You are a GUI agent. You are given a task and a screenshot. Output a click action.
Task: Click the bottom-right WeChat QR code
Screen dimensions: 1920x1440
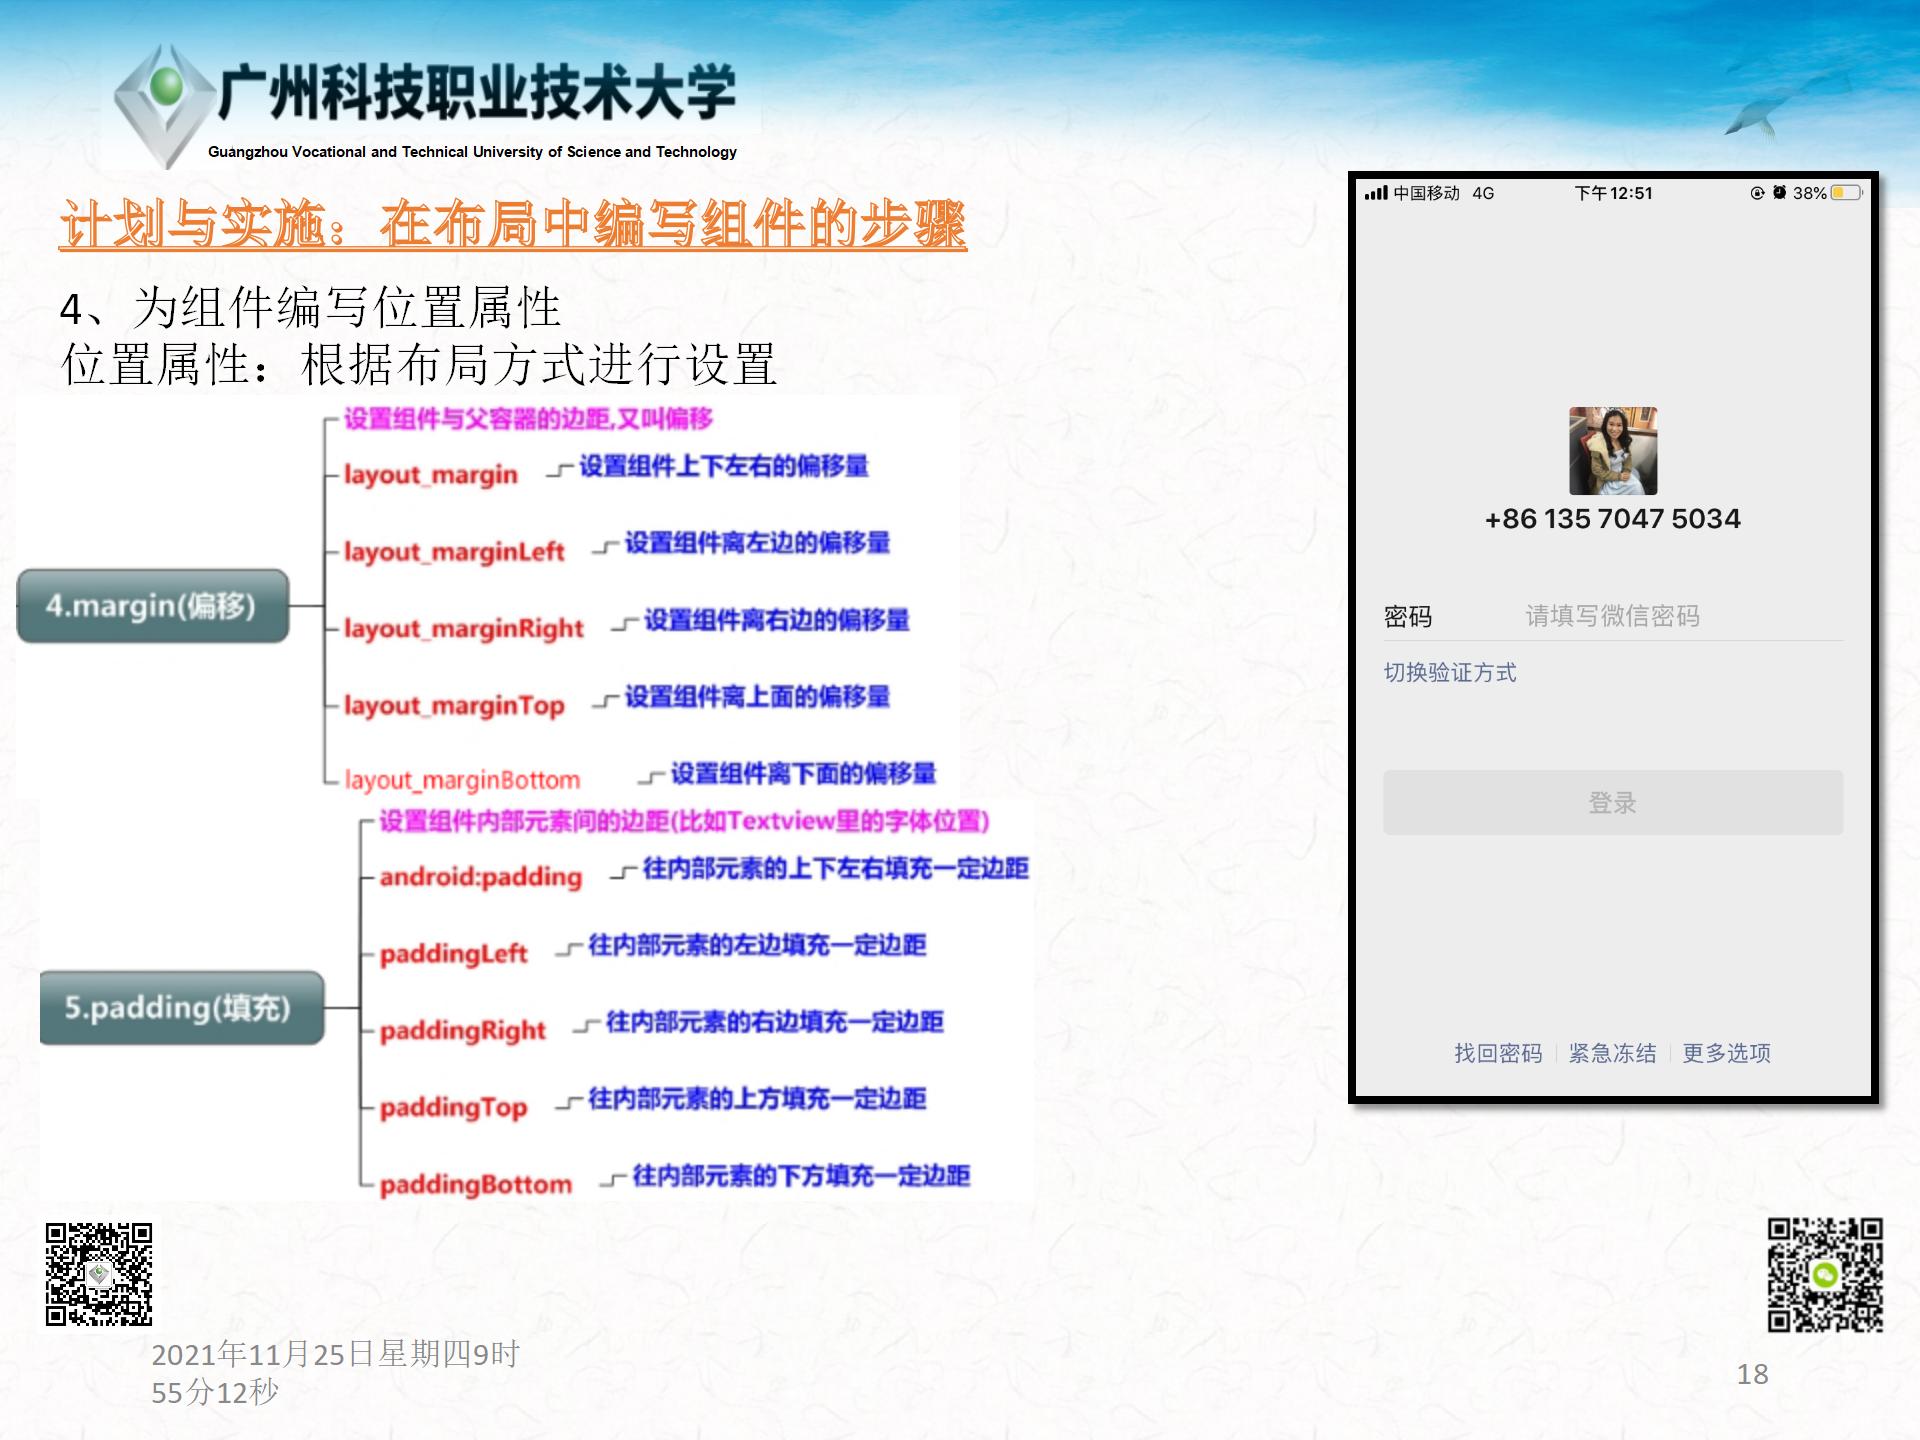[x=1825, y=1275]
